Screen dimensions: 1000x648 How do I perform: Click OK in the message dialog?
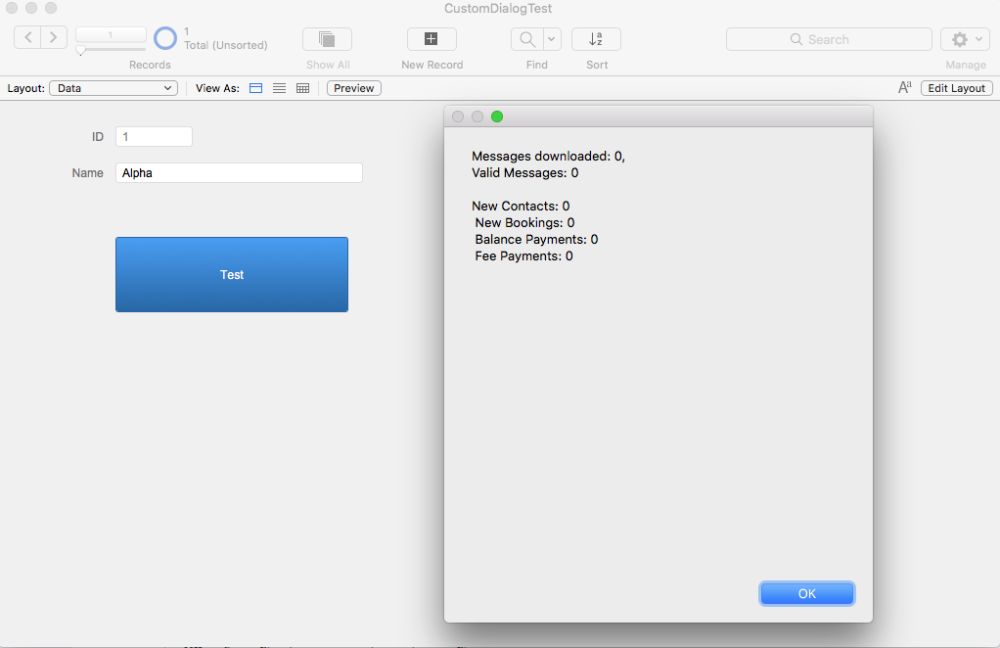806,594
